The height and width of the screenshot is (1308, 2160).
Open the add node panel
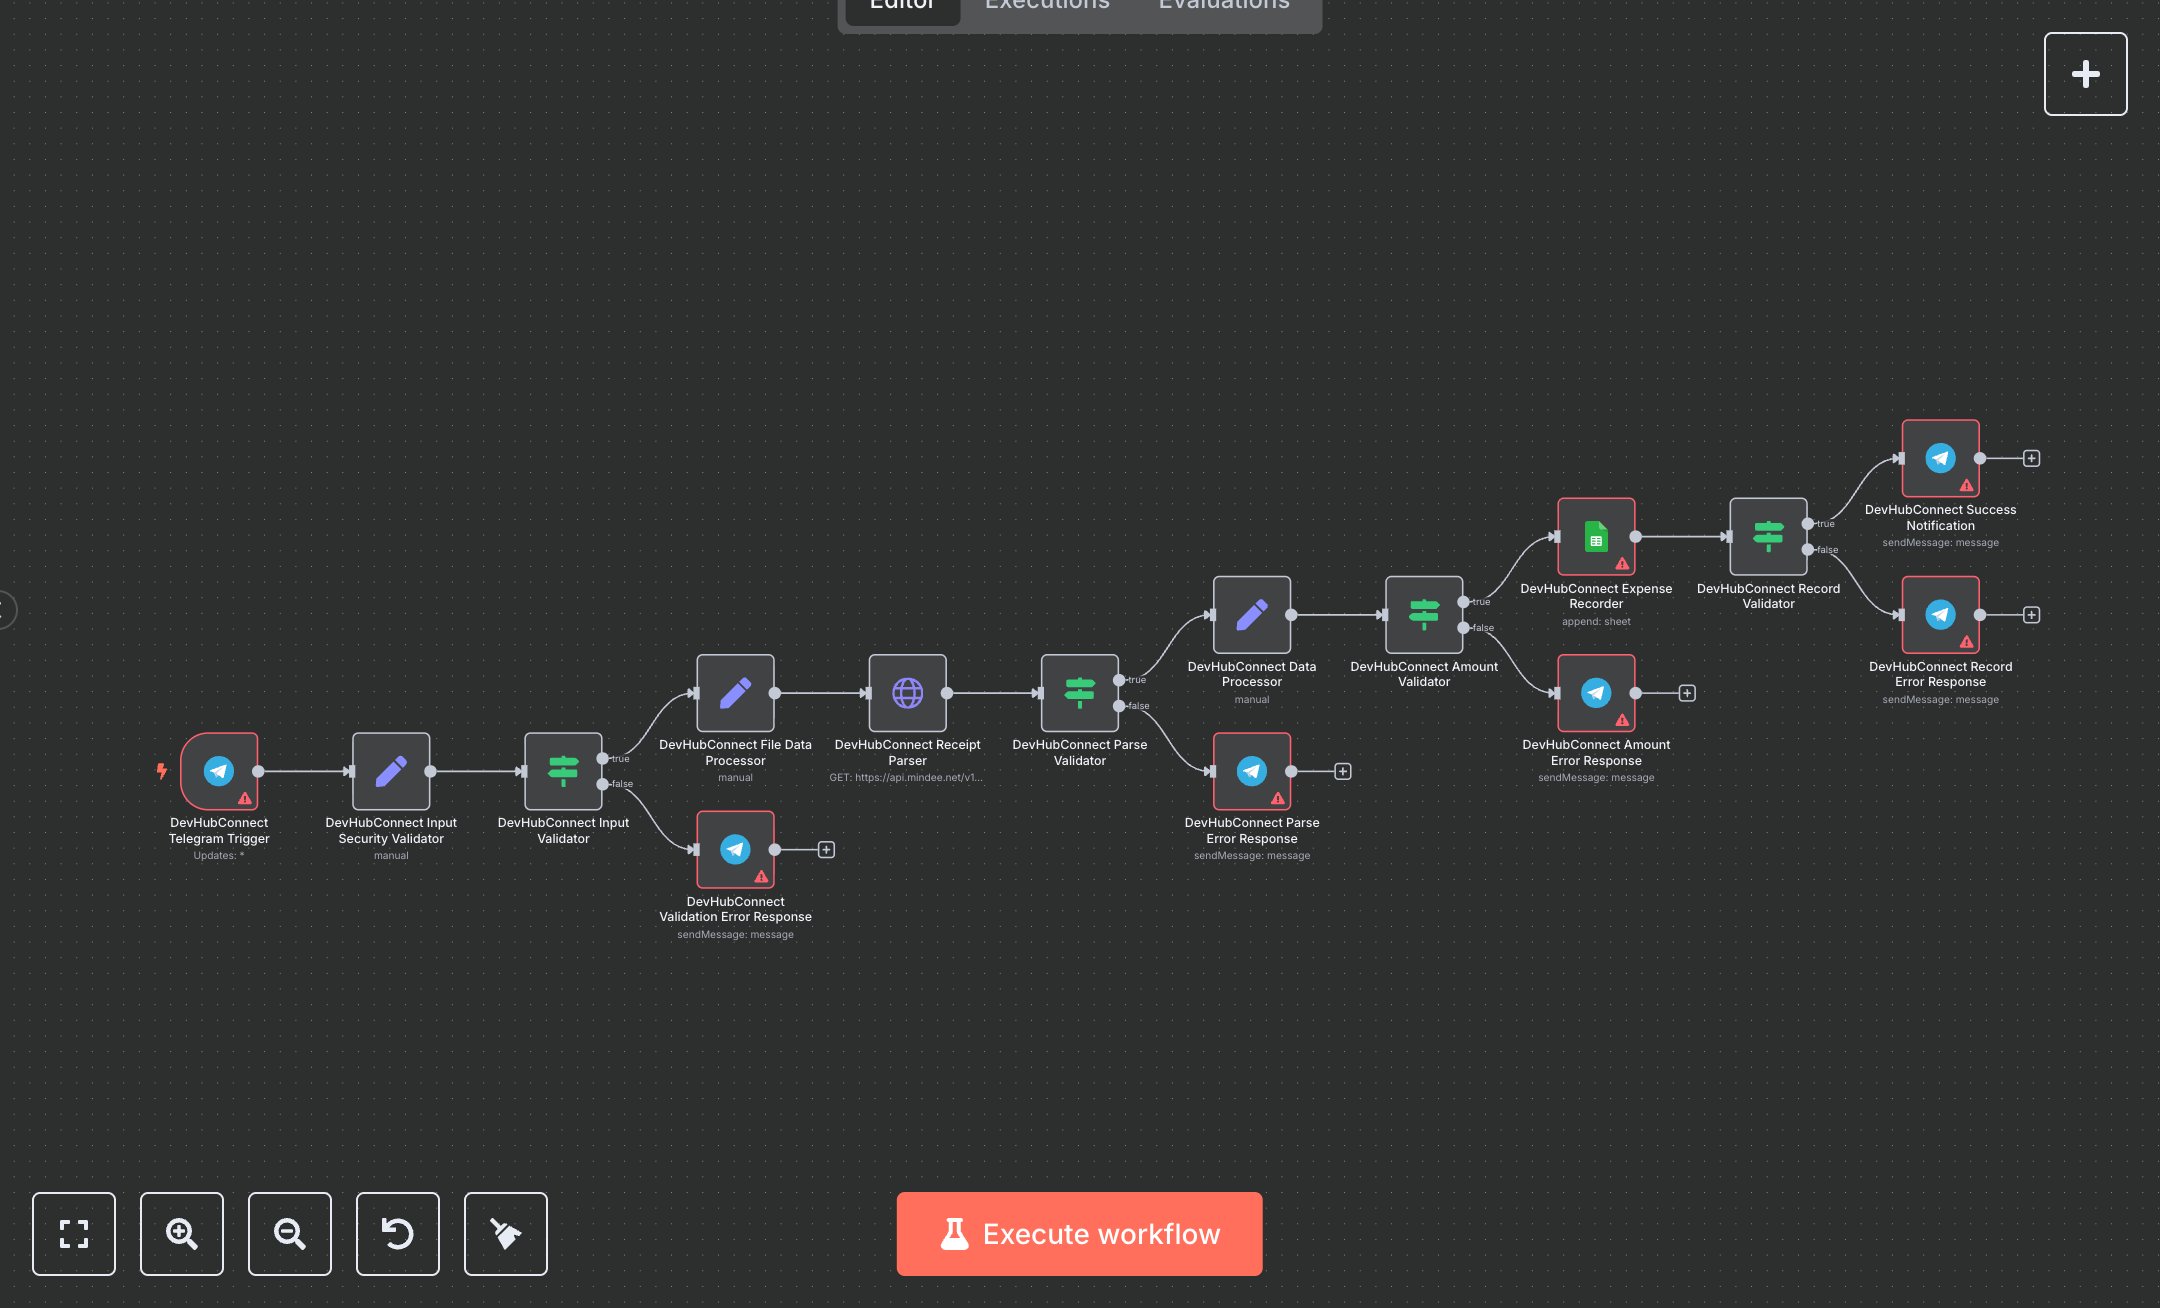coord(2085,74)
